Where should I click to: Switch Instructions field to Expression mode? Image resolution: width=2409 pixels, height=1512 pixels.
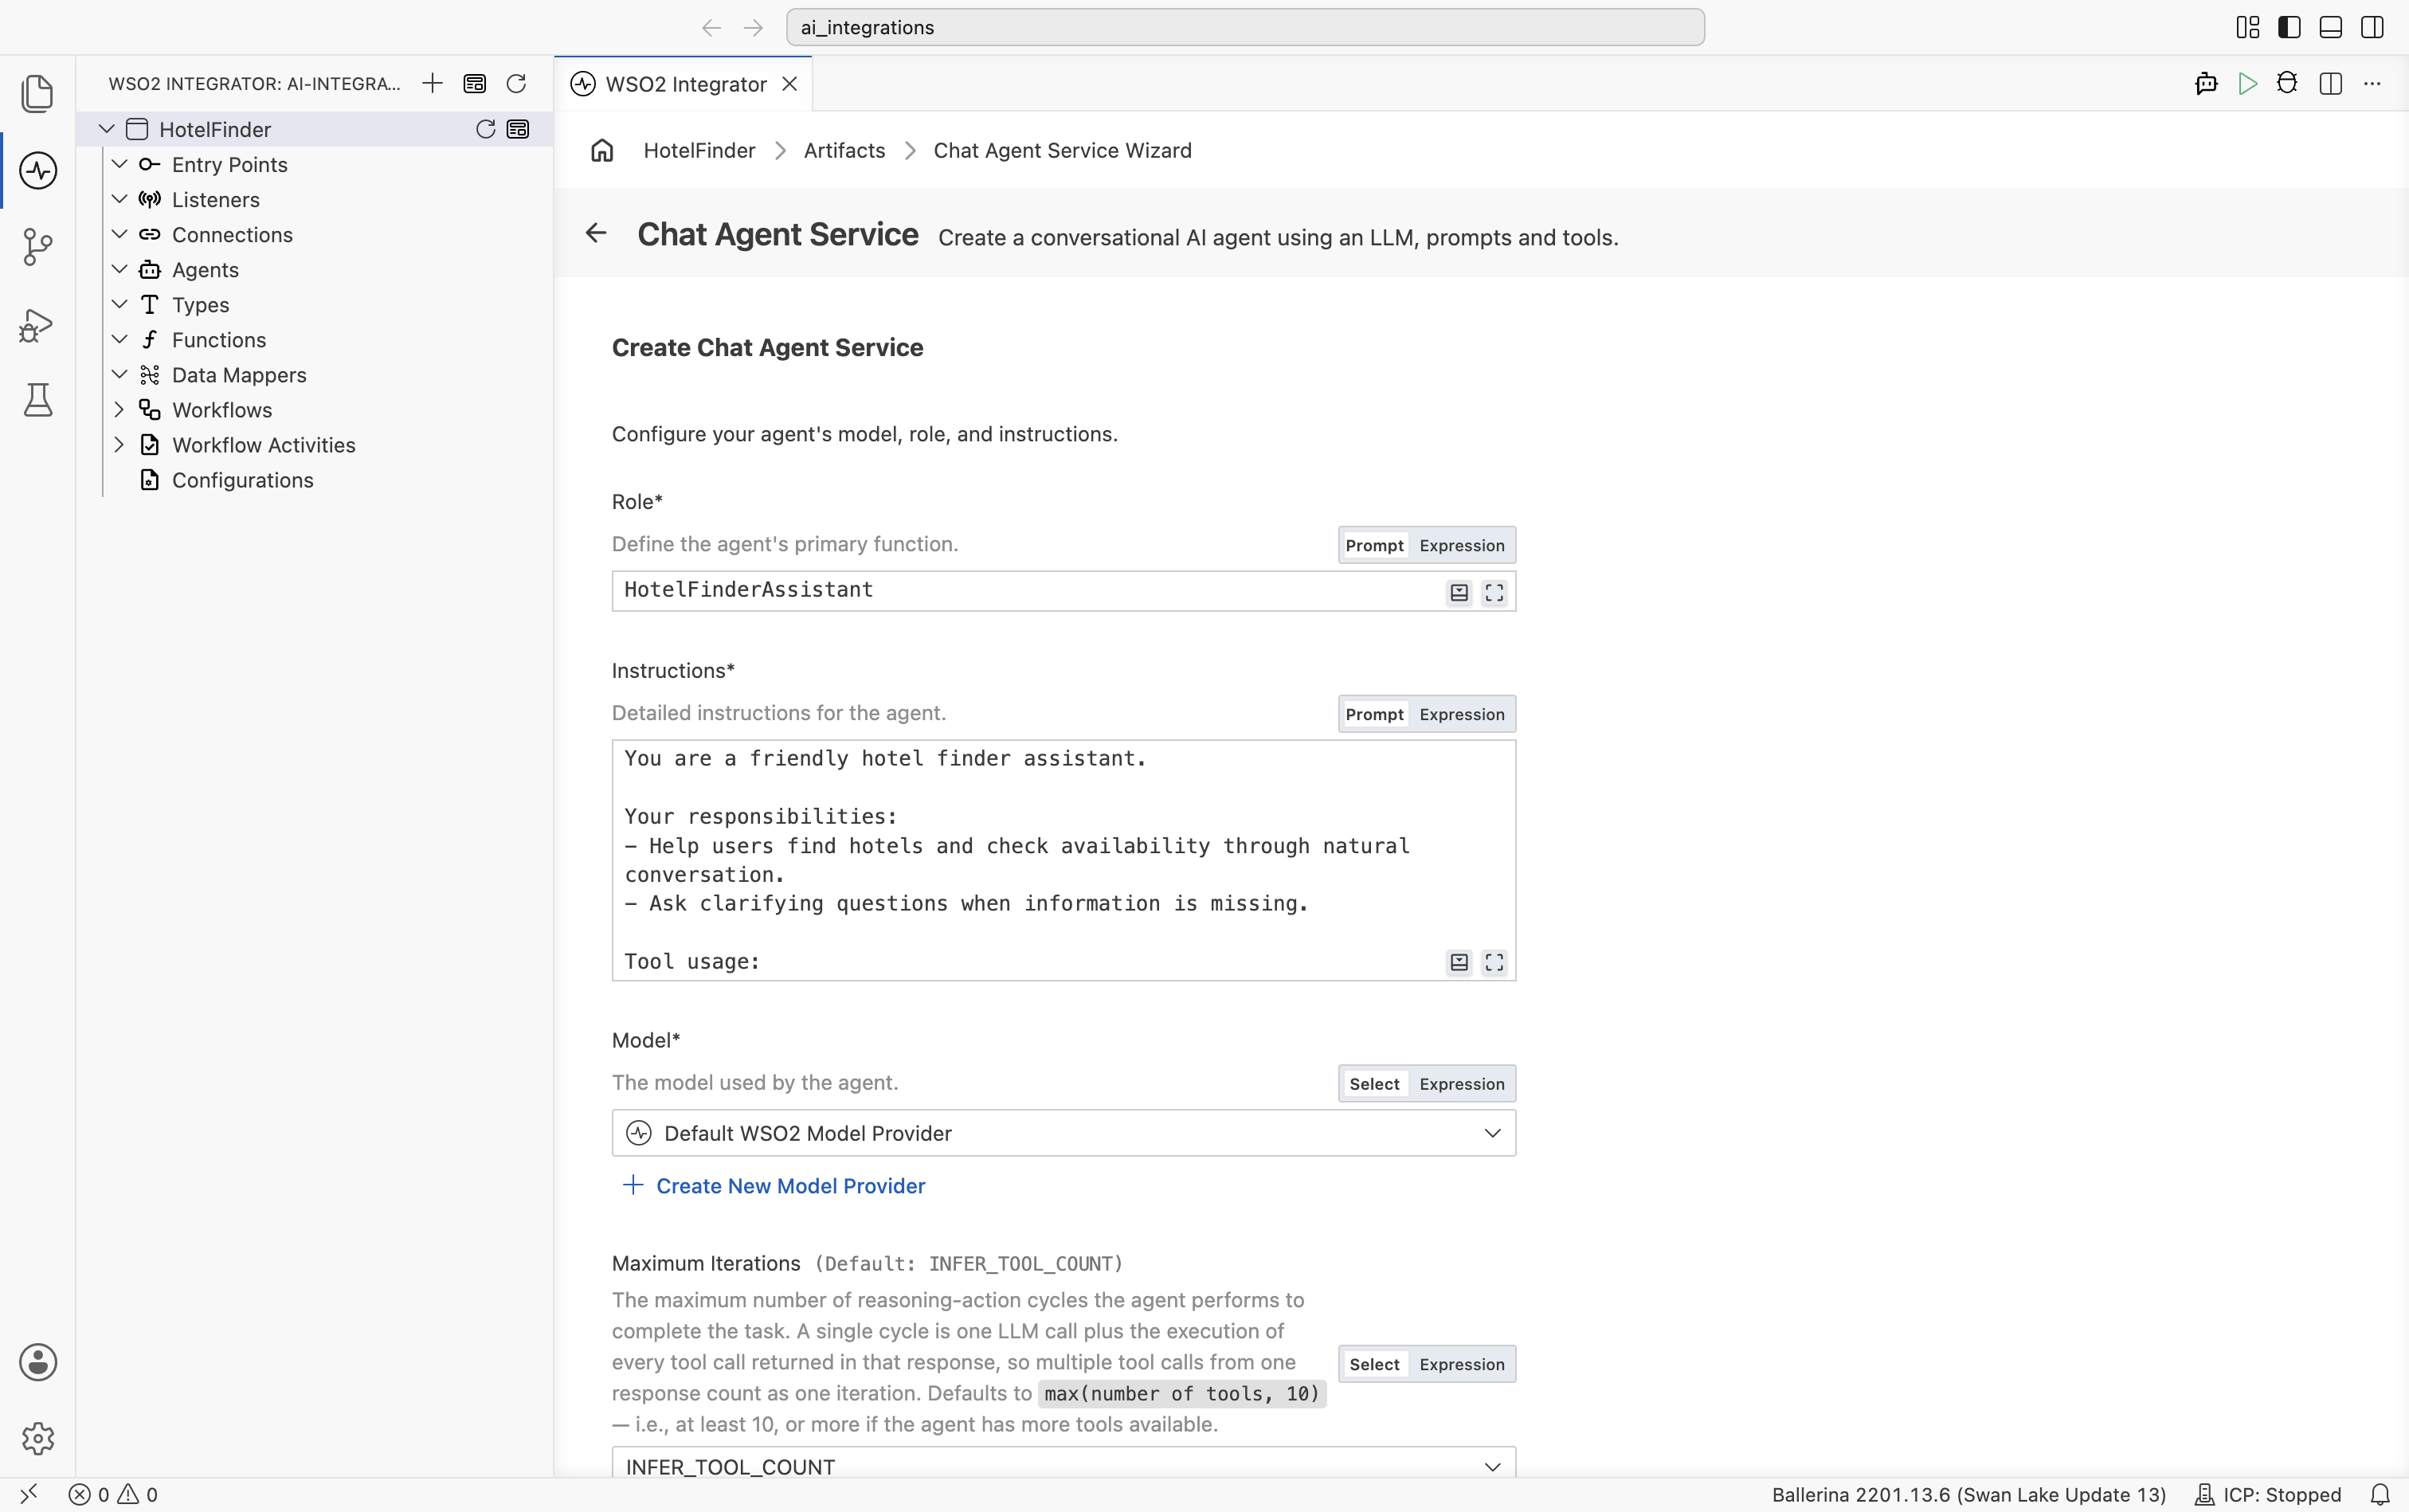1461,714
